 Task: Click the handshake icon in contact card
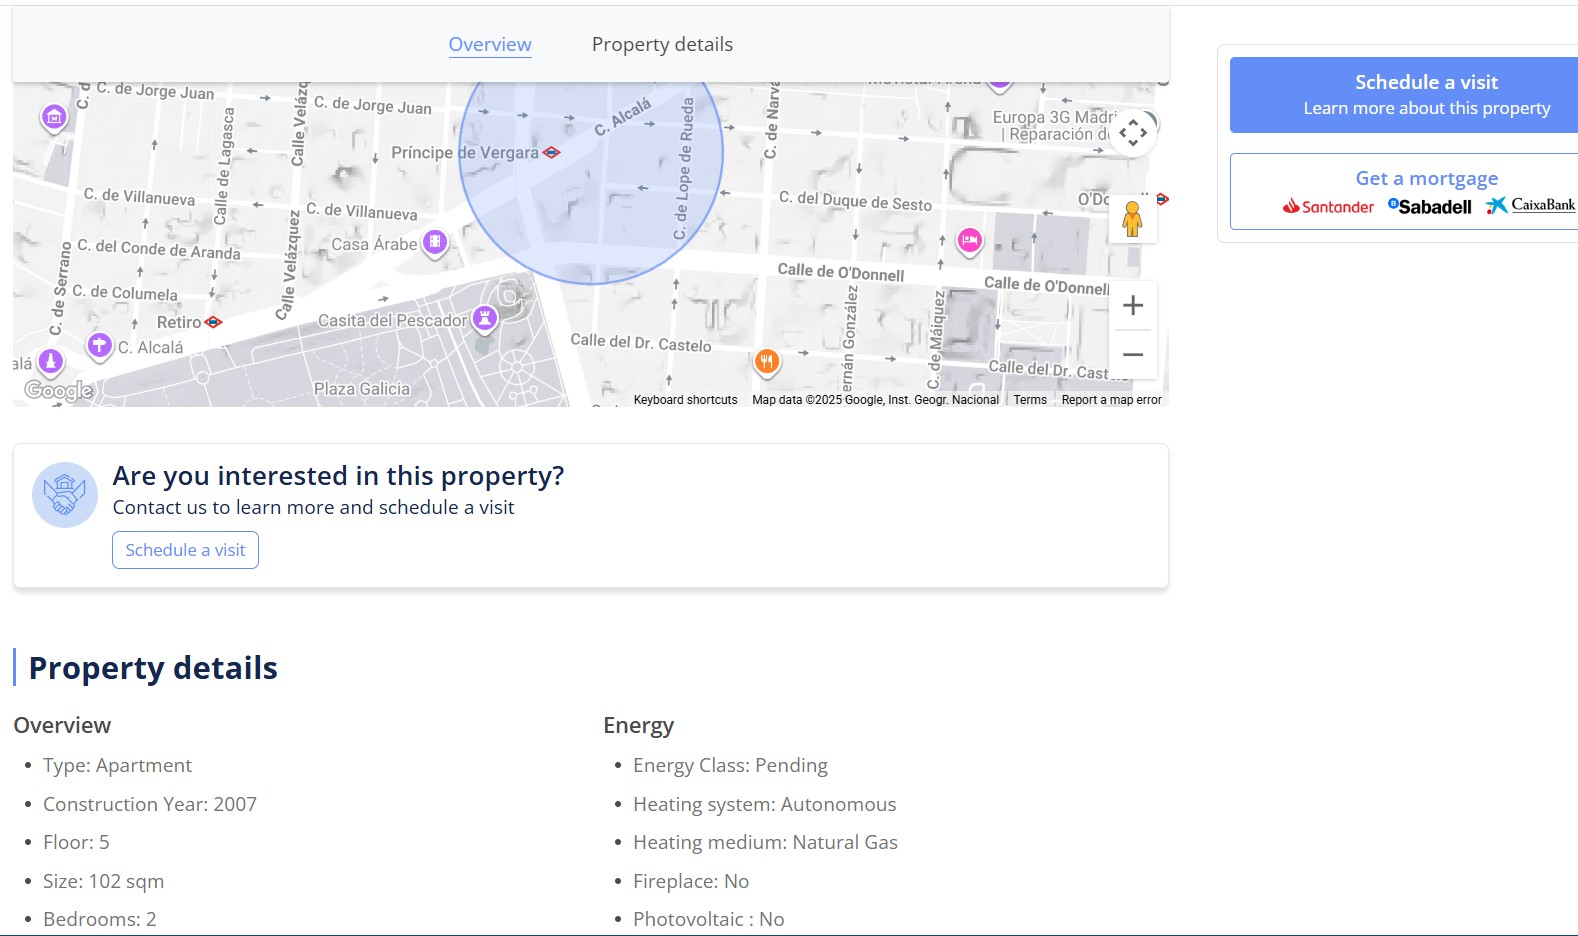(x=65, y=495)
